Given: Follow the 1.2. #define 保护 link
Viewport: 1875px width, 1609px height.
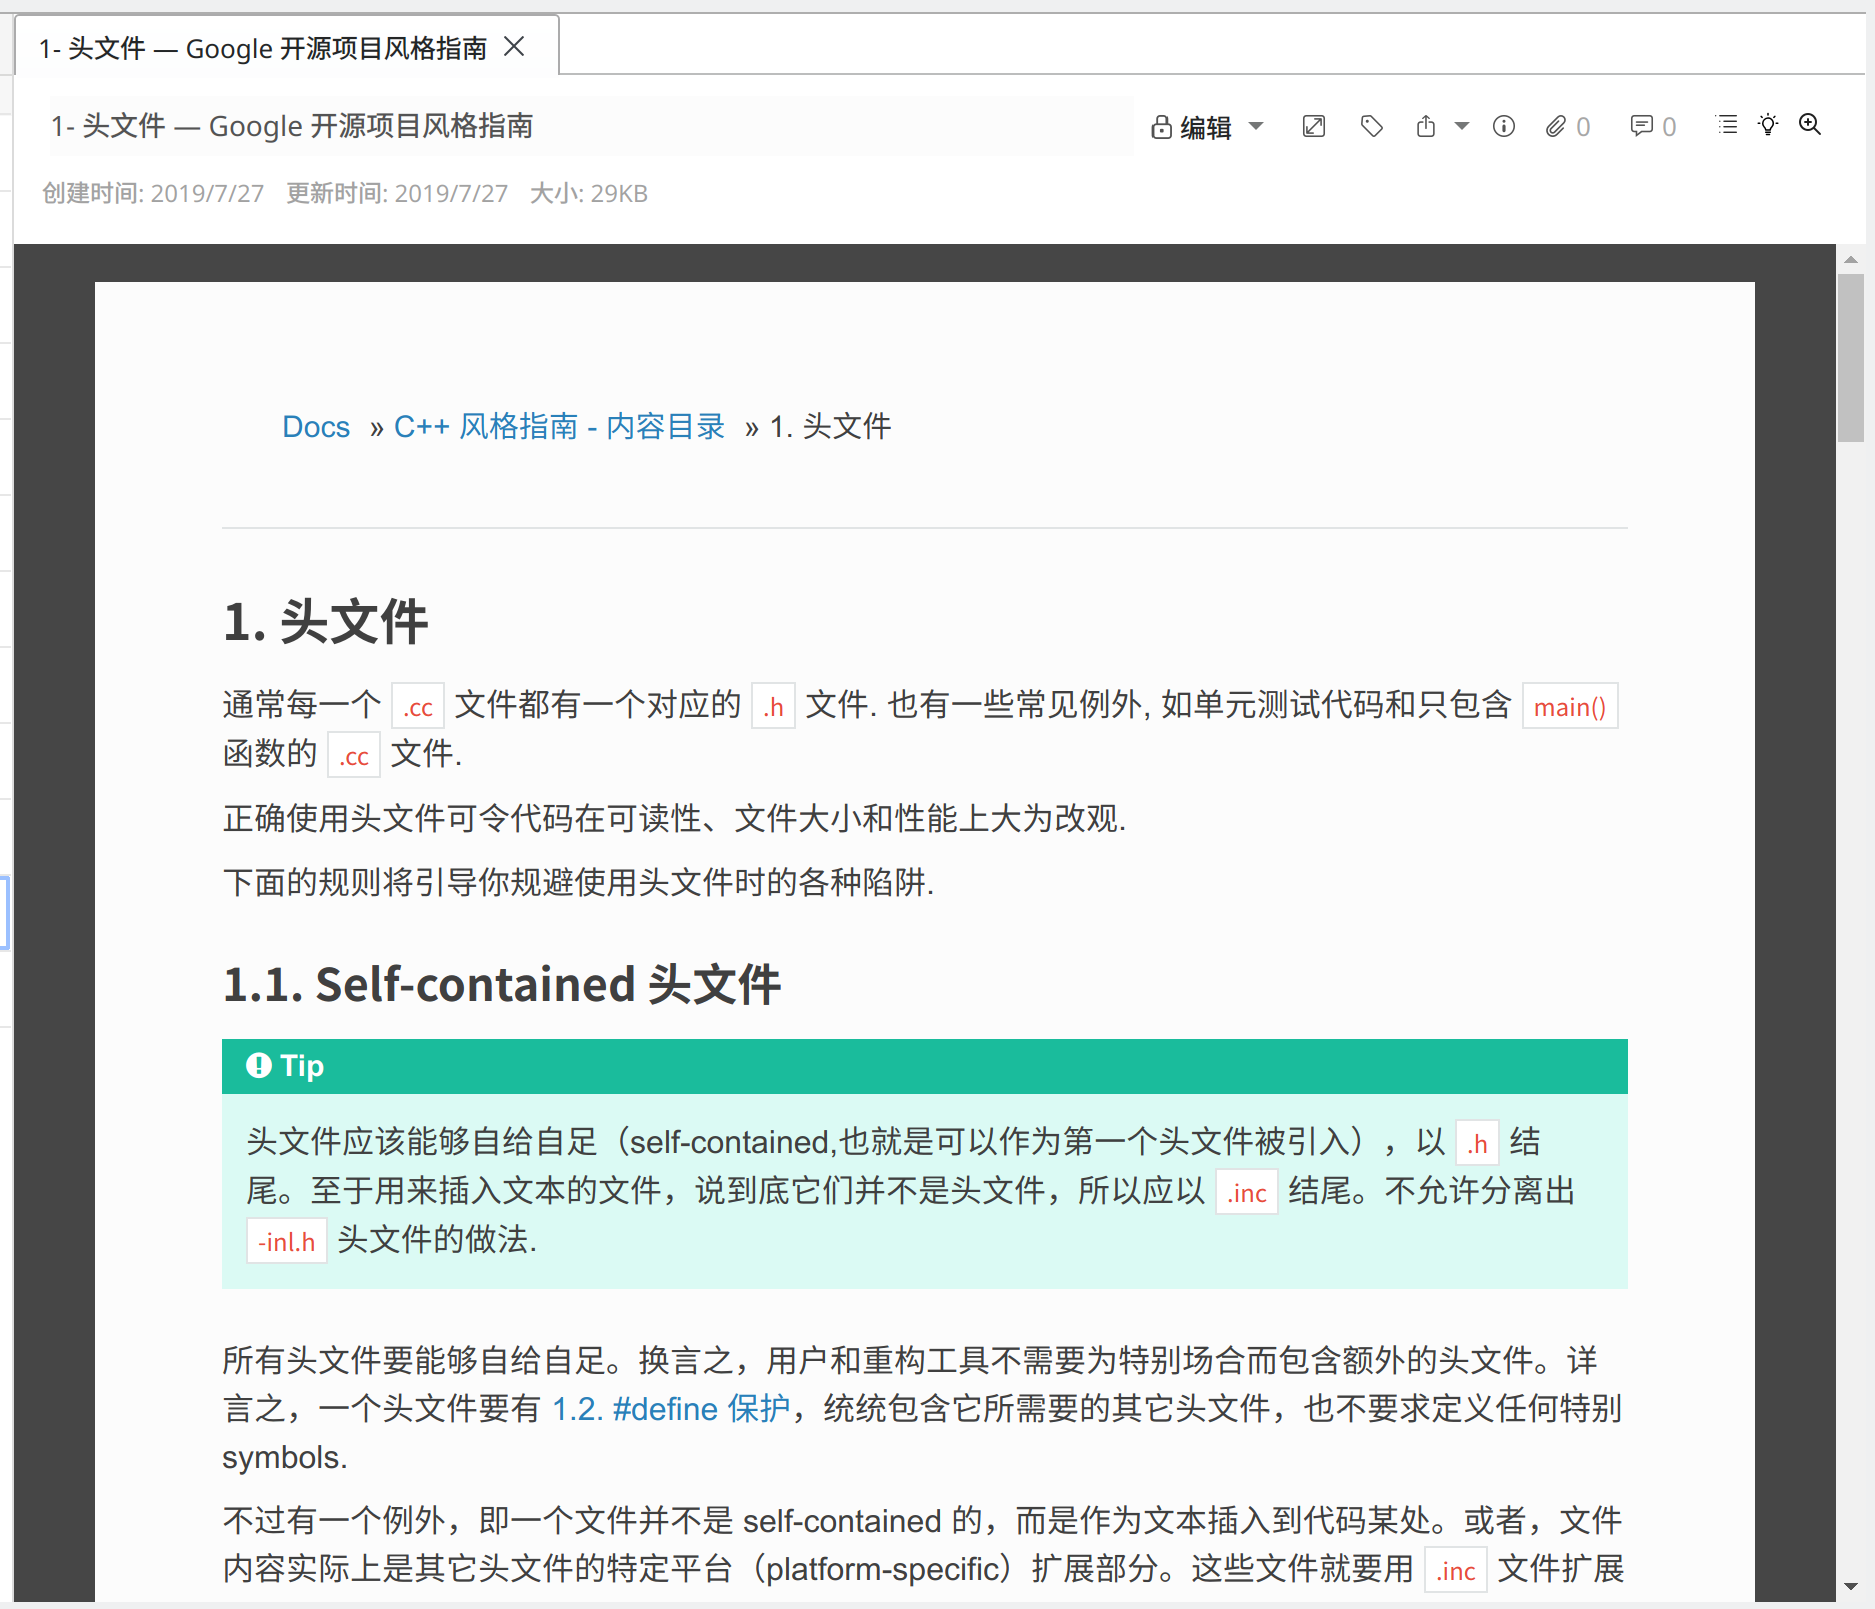Looking at the screenshot, I should tap(671, 1409).
